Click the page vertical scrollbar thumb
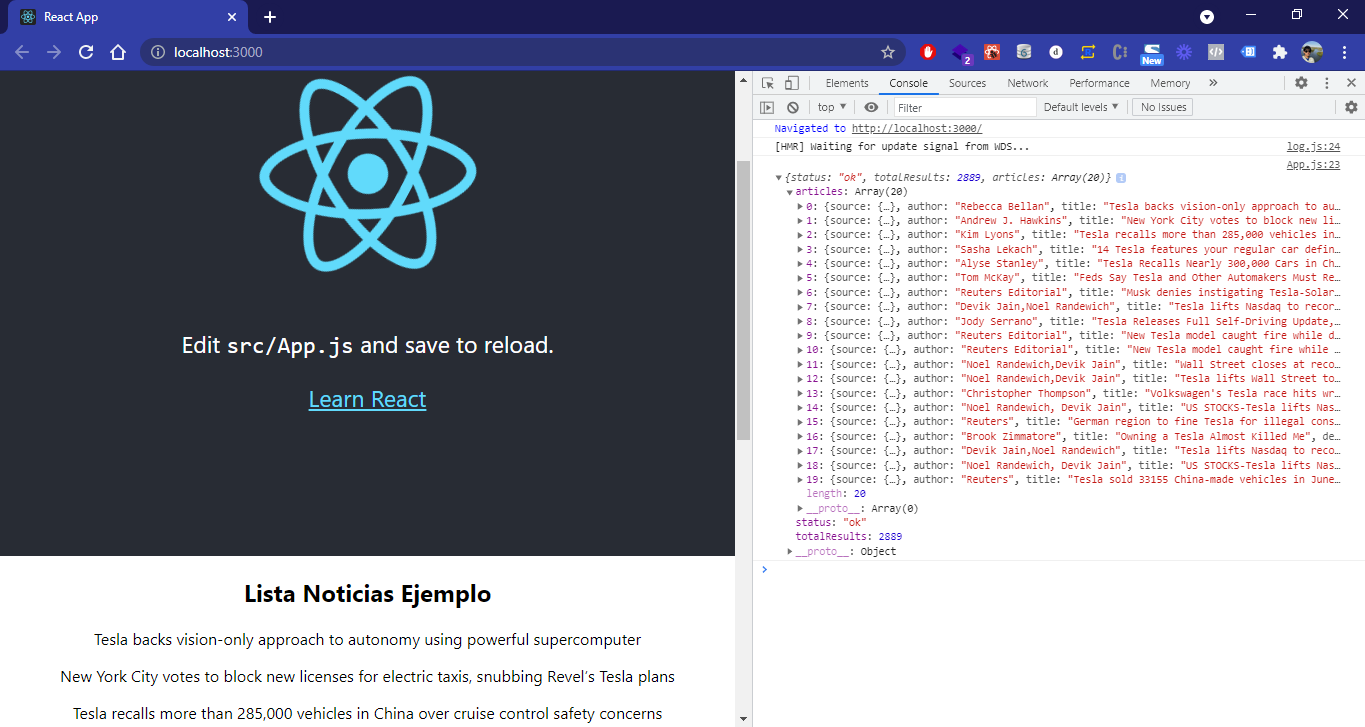 click(743, 300)
